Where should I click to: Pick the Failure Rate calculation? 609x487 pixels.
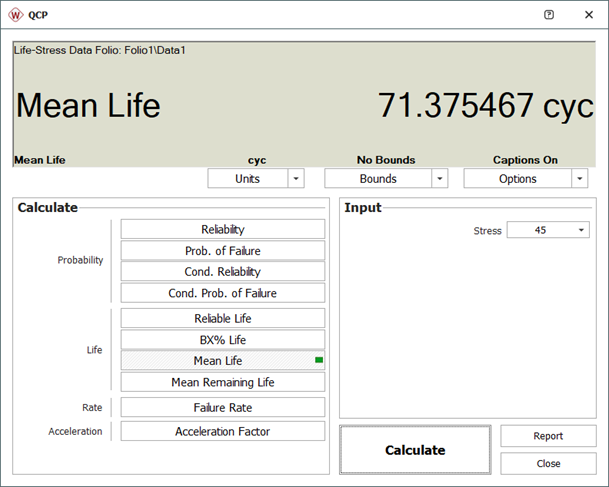(x=223, y=408)
